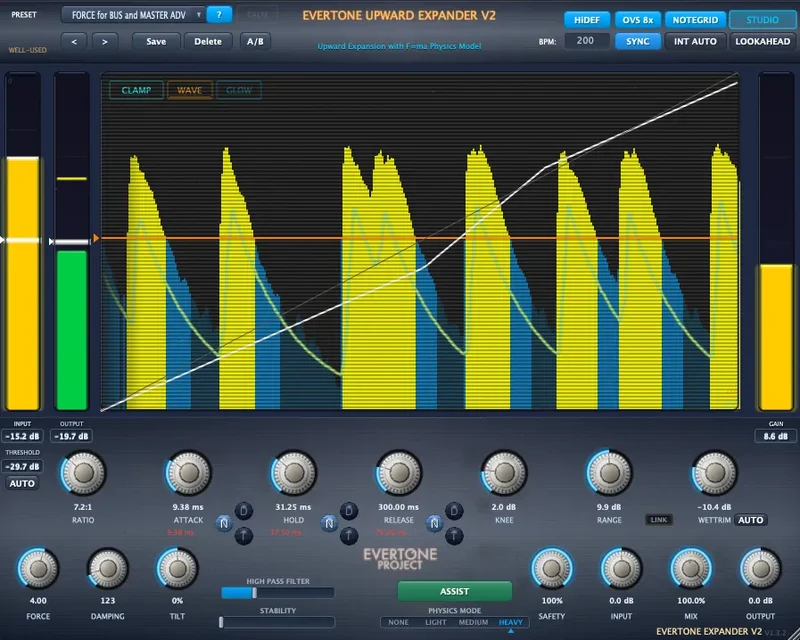Click the TILT knob

(x=177, y=569)
